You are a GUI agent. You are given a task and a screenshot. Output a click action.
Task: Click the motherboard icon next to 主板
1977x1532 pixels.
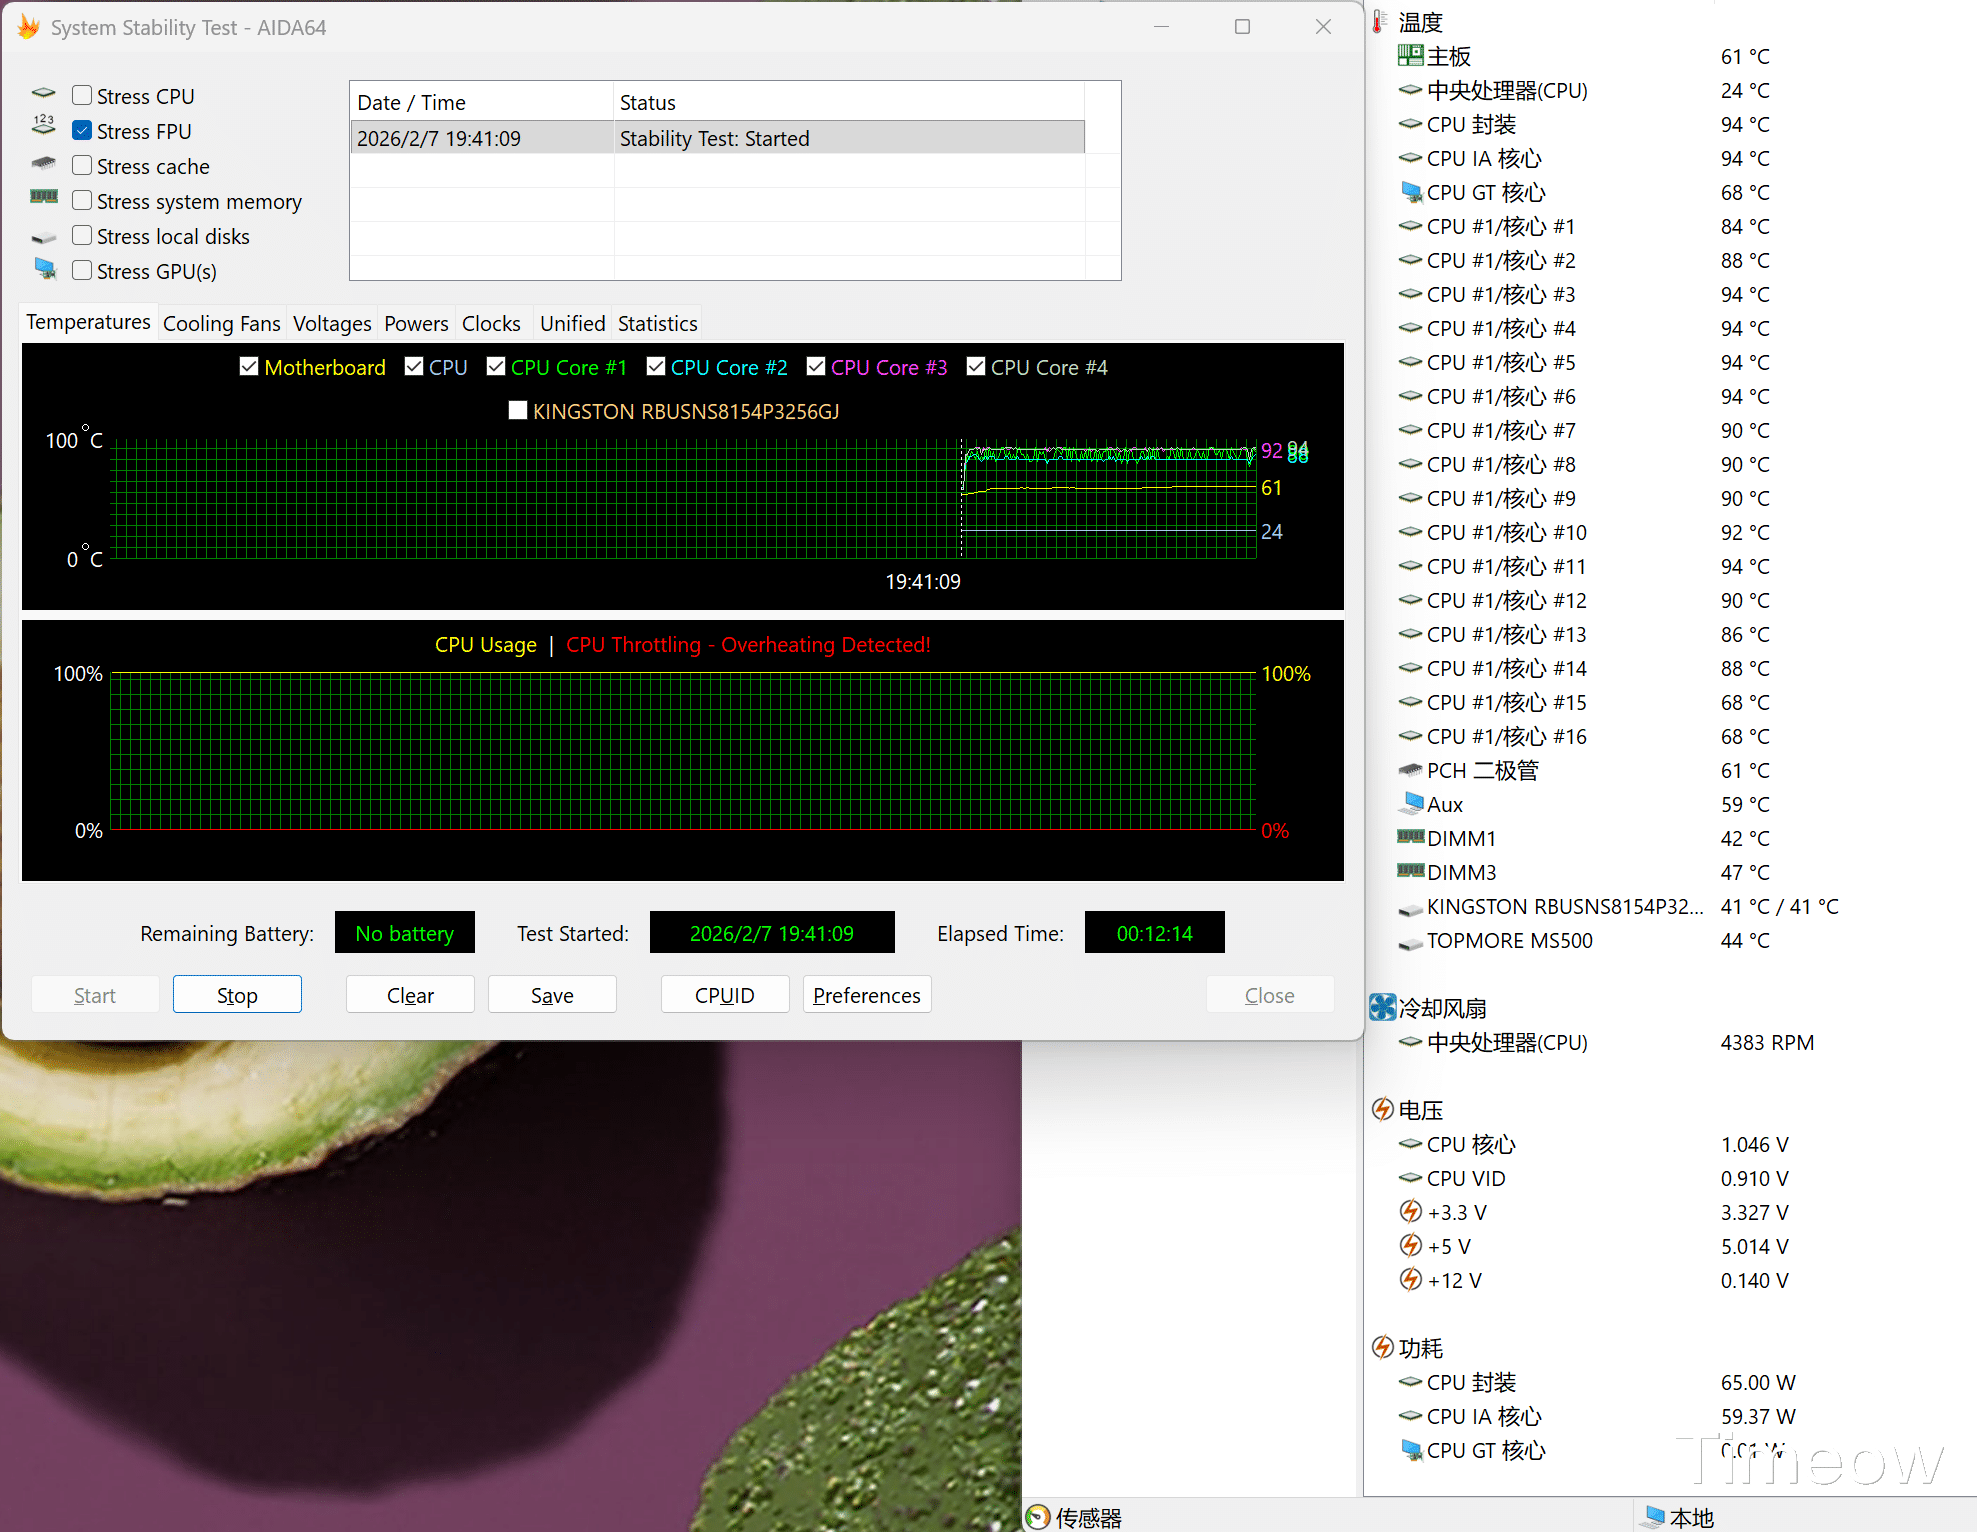pyautogui.click(x=1410, y=56)
